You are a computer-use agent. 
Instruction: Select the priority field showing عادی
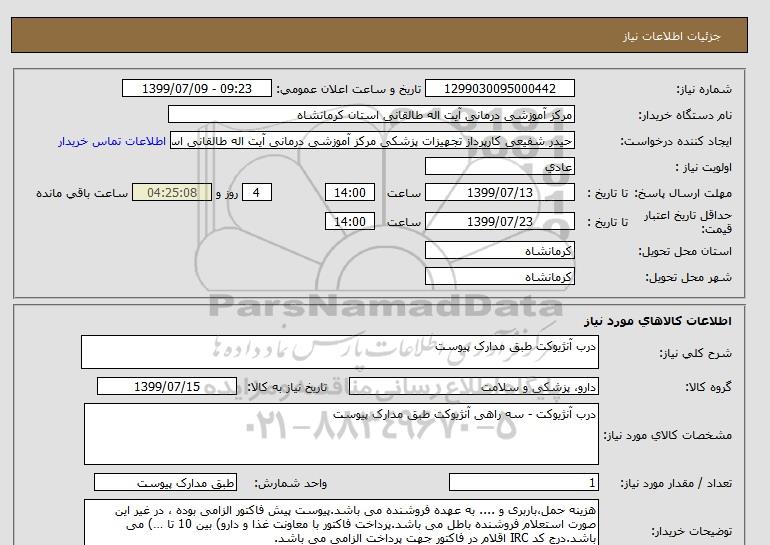tap(499, 166)
